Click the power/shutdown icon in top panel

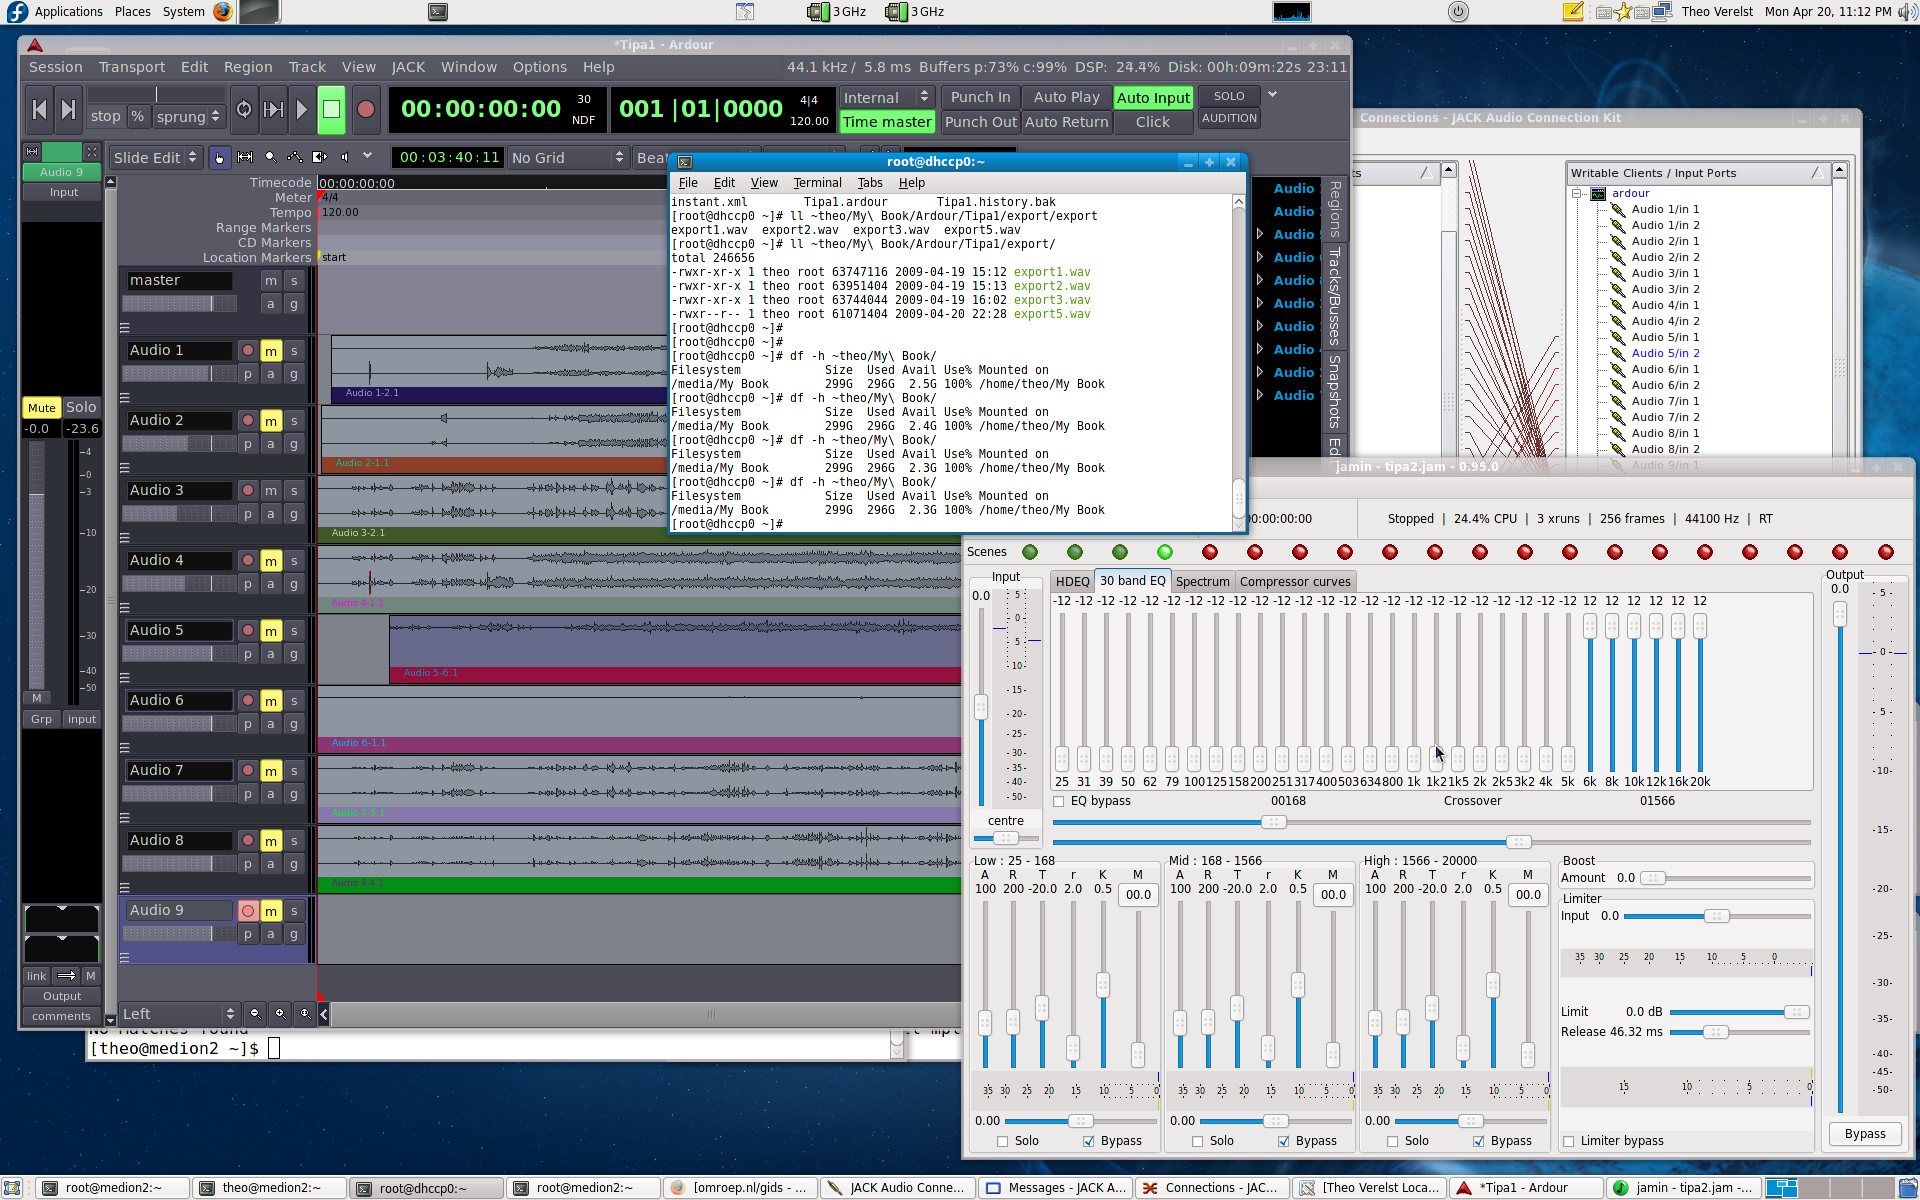tap(1458, 12)
